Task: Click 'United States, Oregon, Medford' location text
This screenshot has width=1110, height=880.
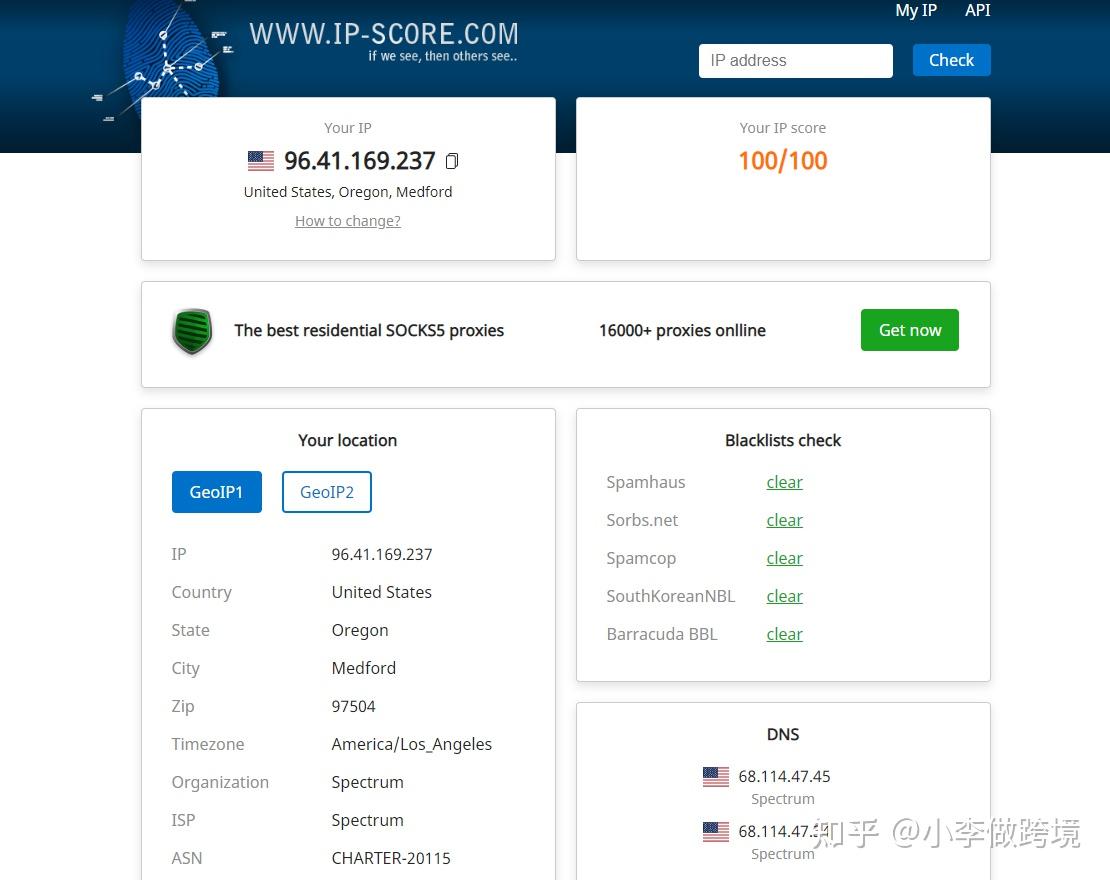Action: pyautogui.click(x=348, y=192)
